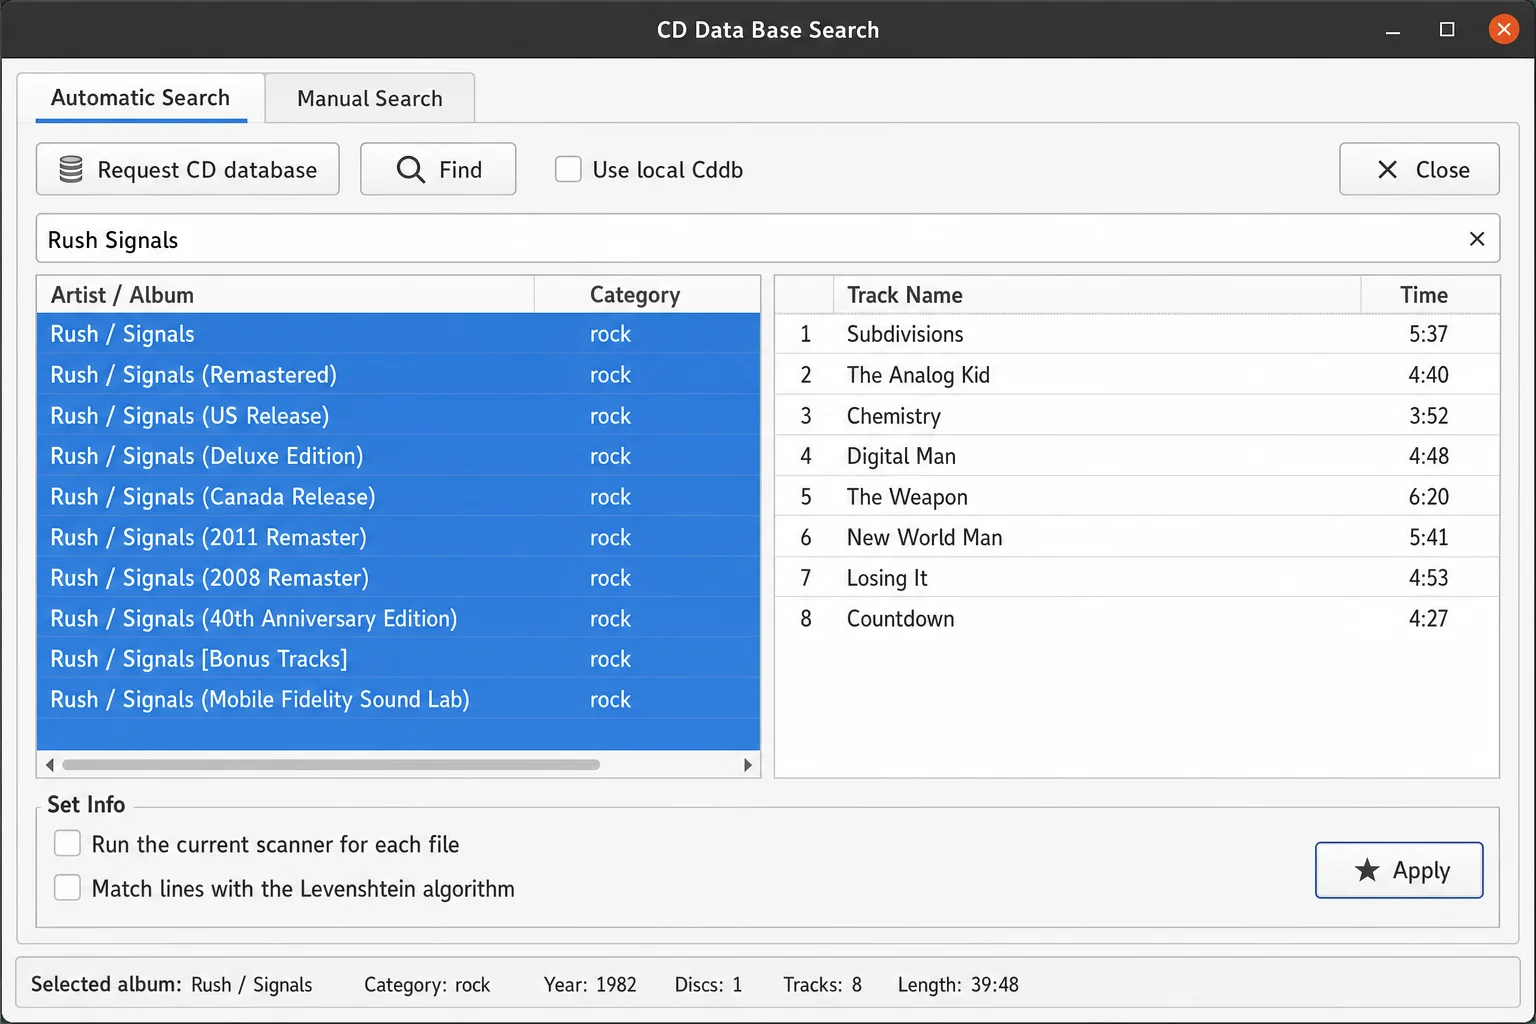This screenshot has height=1024, width=1536.
Task: Click the album list right scroll arrow
Action: coord(748,765)
